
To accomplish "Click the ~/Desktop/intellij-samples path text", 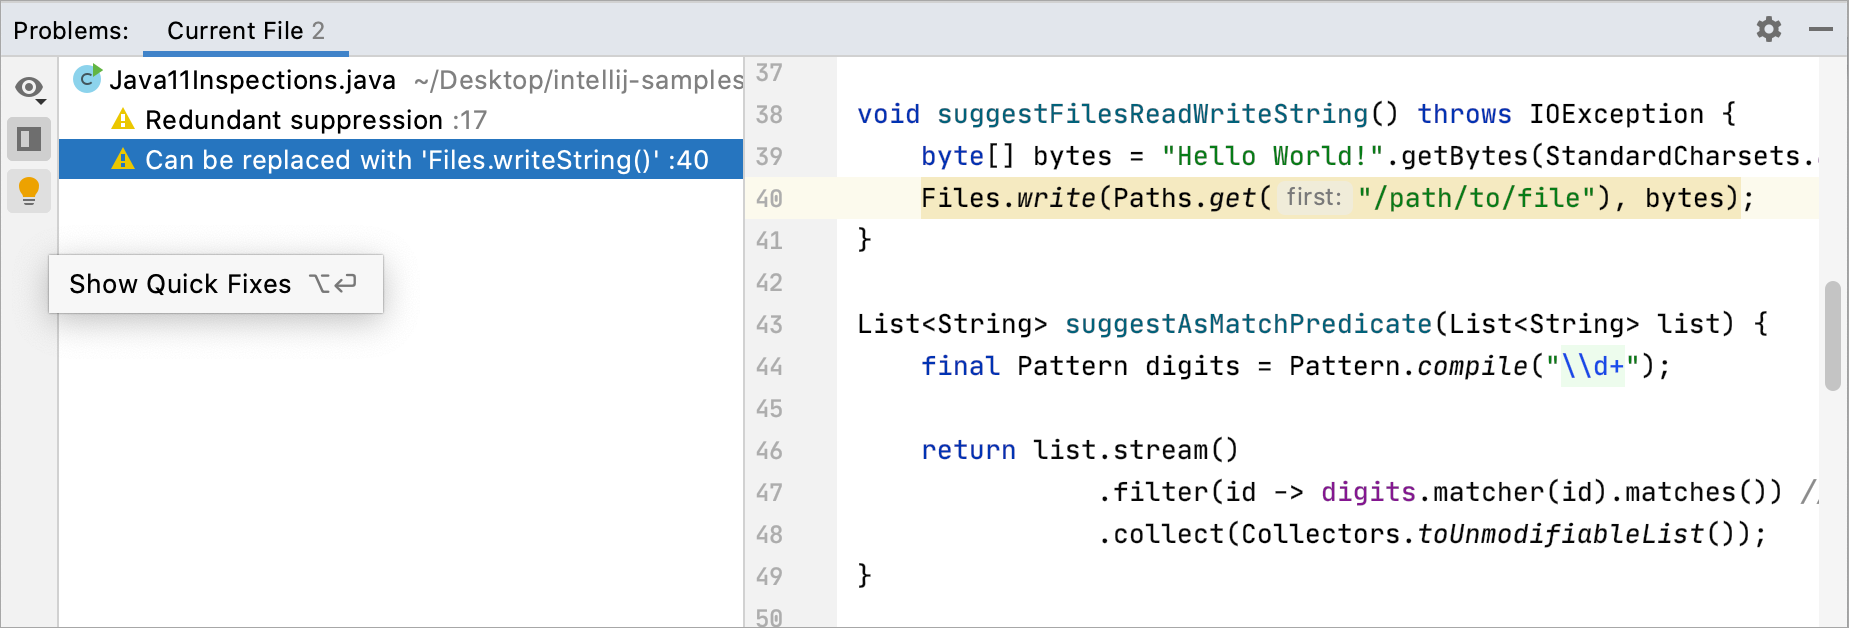I will tap(578, 80).
